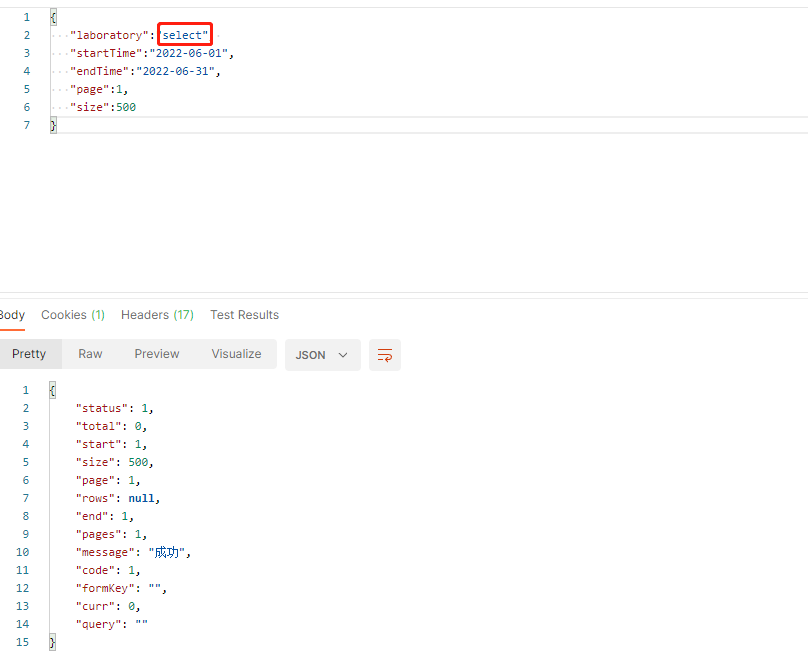Image resolution: width=808 pixels, height=665 pixels.
Task: Click the highlighted select laboratory value
Action: click(184, 34)
